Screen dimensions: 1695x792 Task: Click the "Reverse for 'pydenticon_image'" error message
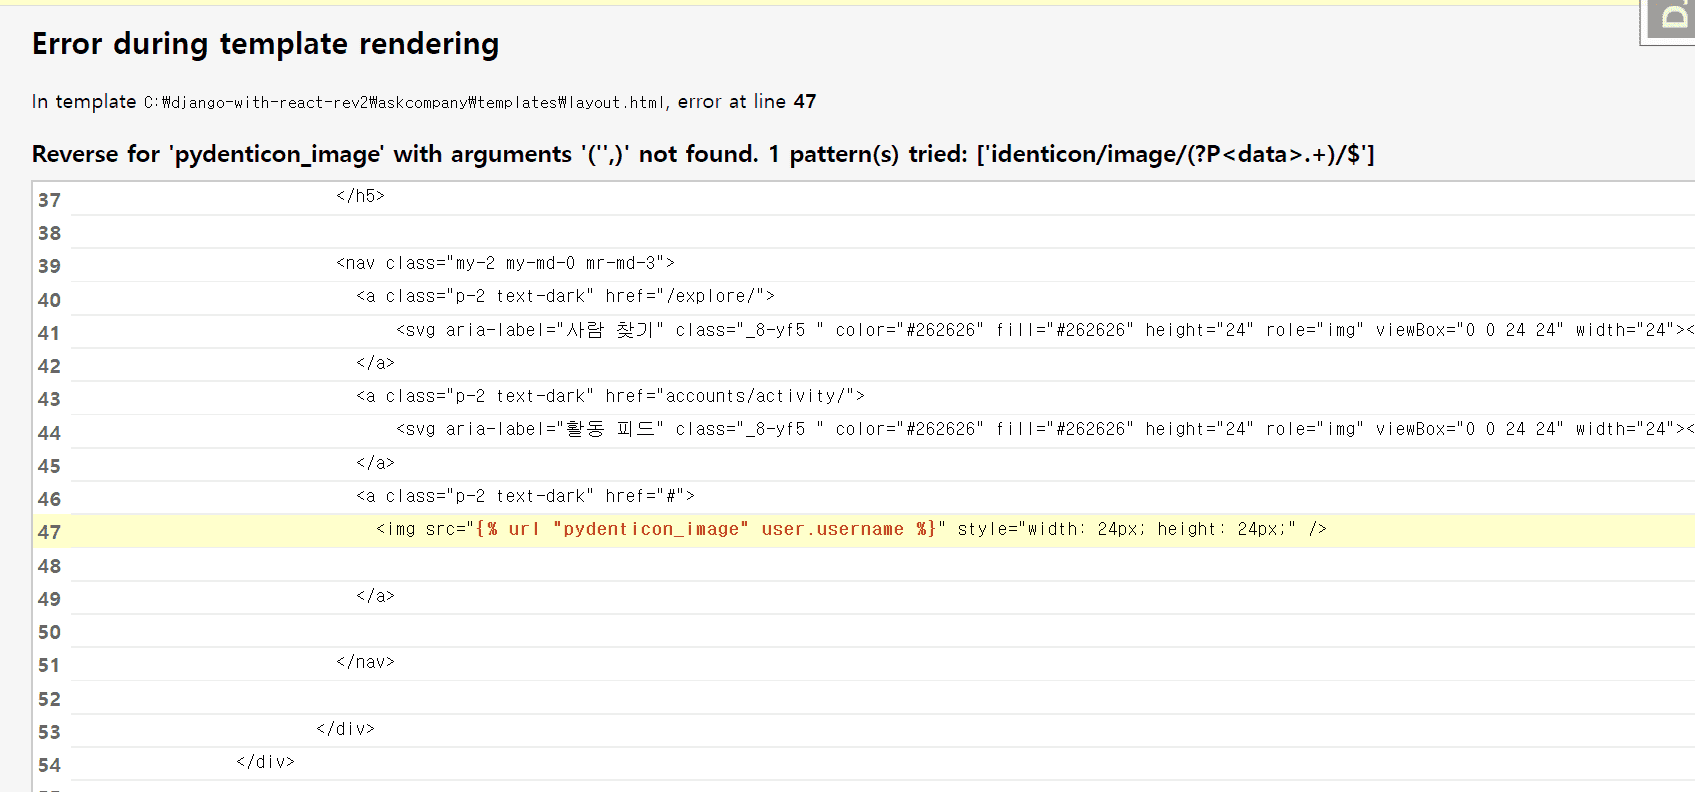tap(702, 154)
